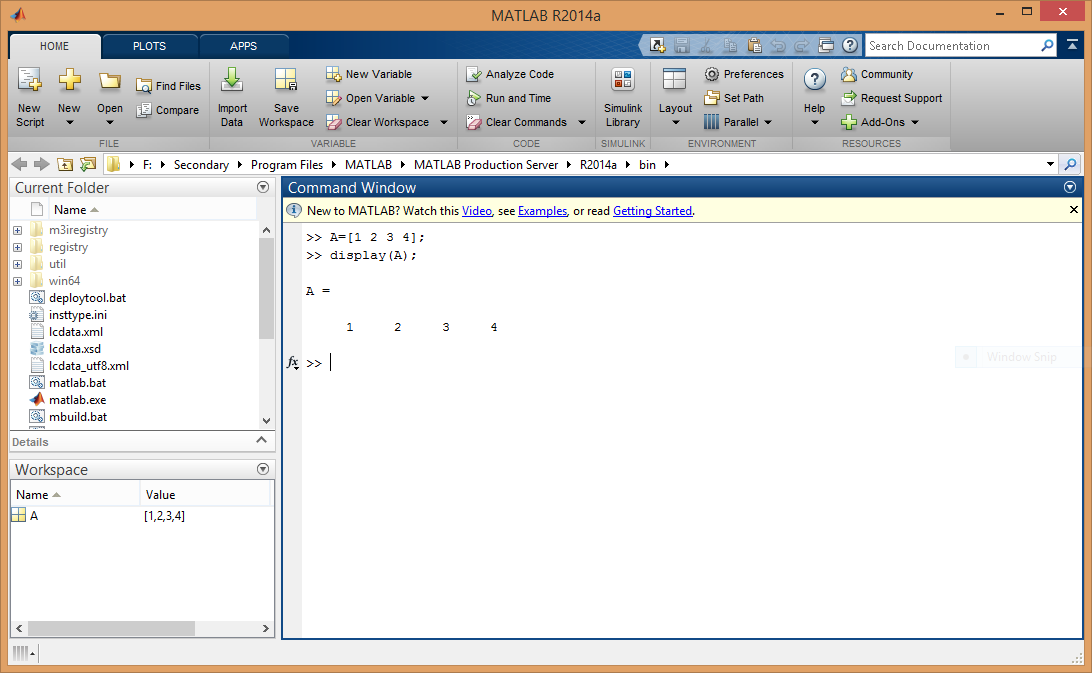Launch Find Files
This screenshot has height=673, width=1092.
(x=169, y=86)
